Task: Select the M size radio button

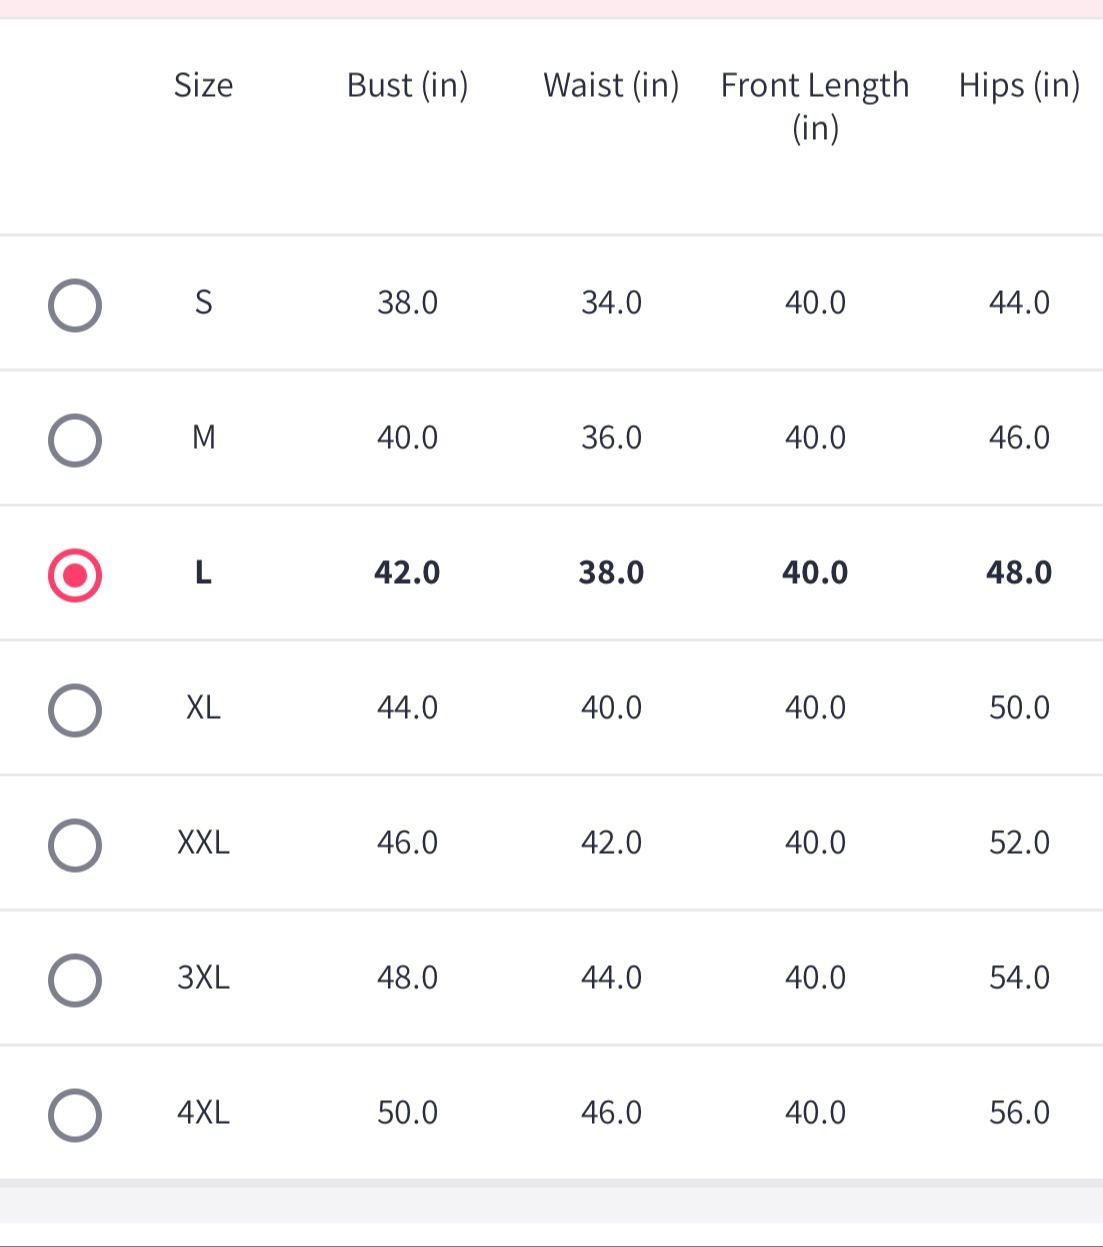Action: (x=75, y=440)
